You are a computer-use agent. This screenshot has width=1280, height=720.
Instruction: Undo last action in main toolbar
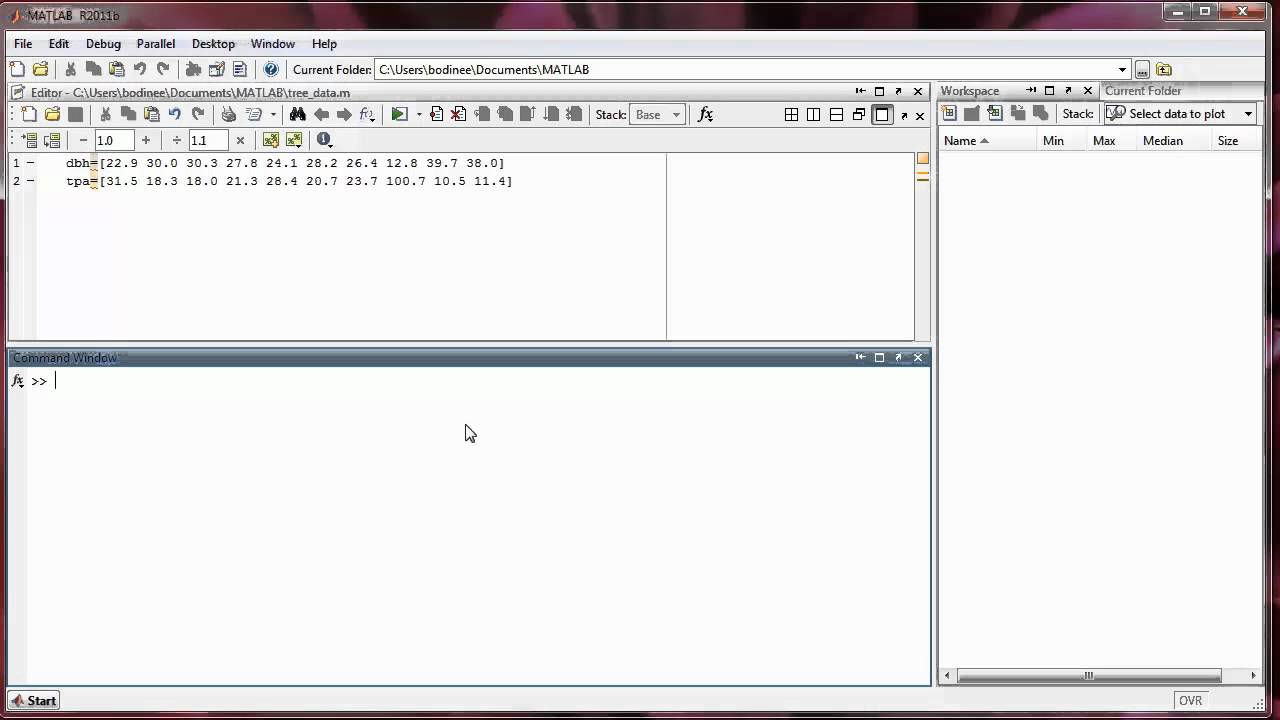coord(140,69)
